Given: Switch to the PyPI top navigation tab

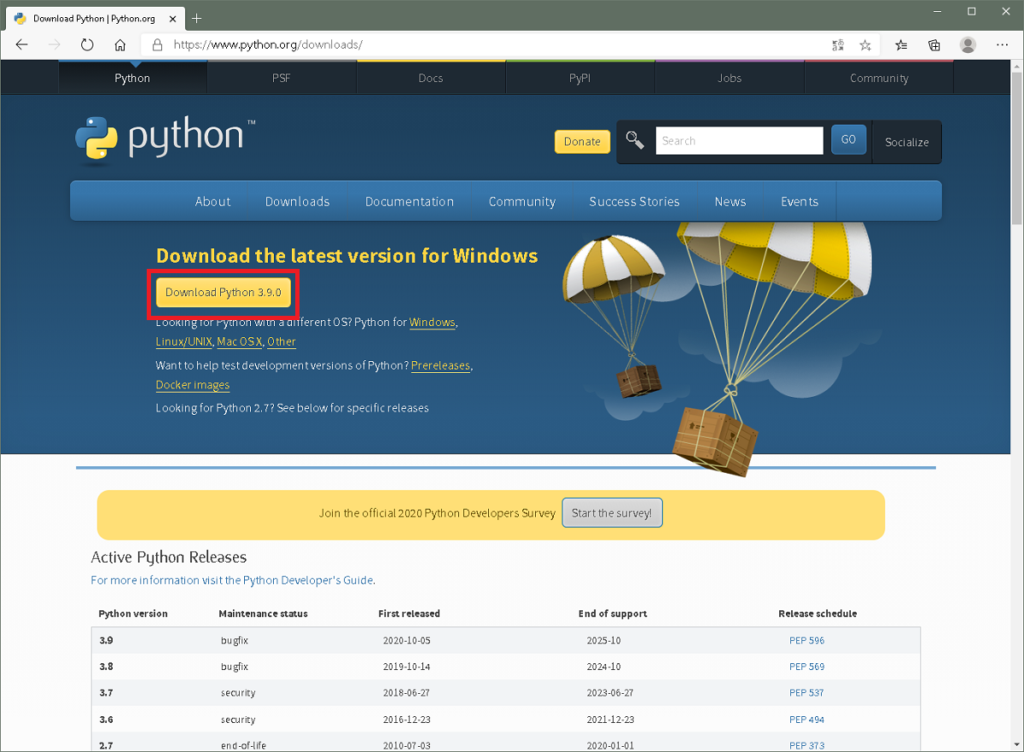Looking at the screenshot, I should [580, 78].
